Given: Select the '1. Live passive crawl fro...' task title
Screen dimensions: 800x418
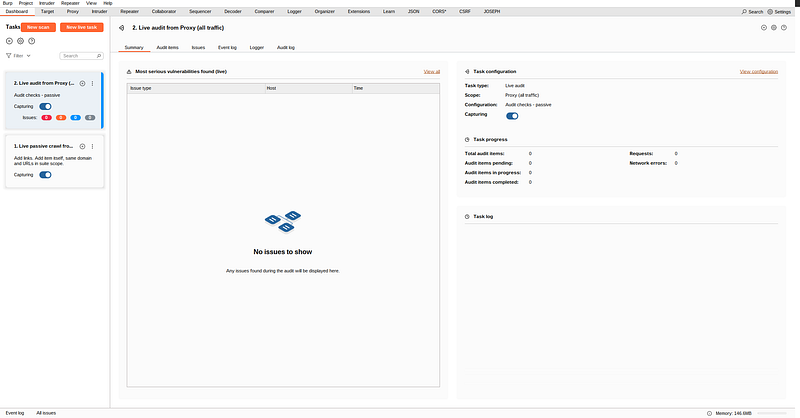Looking at the screenshot, I should pos(43,146).
